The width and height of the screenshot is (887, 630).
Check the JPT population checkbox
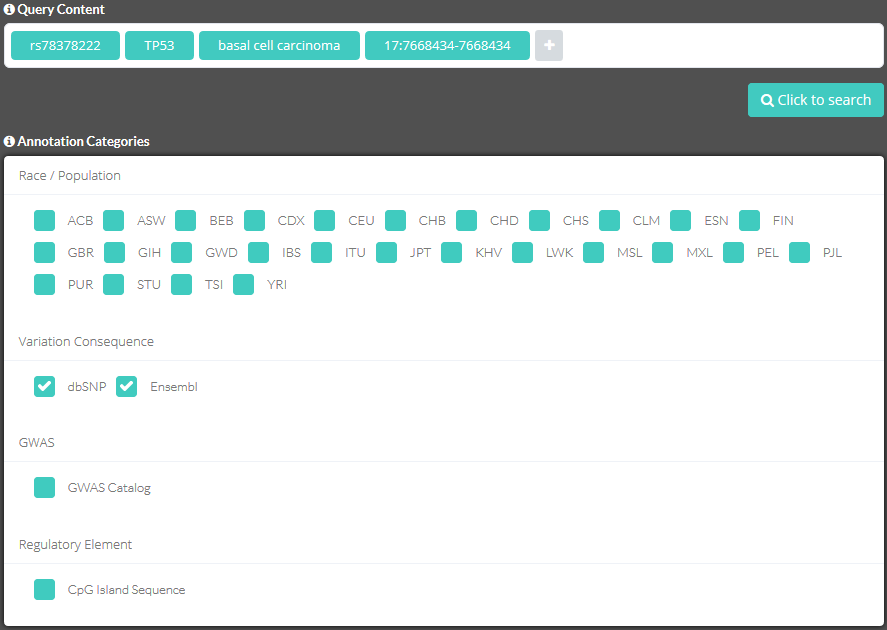click(x=386, y=253)
